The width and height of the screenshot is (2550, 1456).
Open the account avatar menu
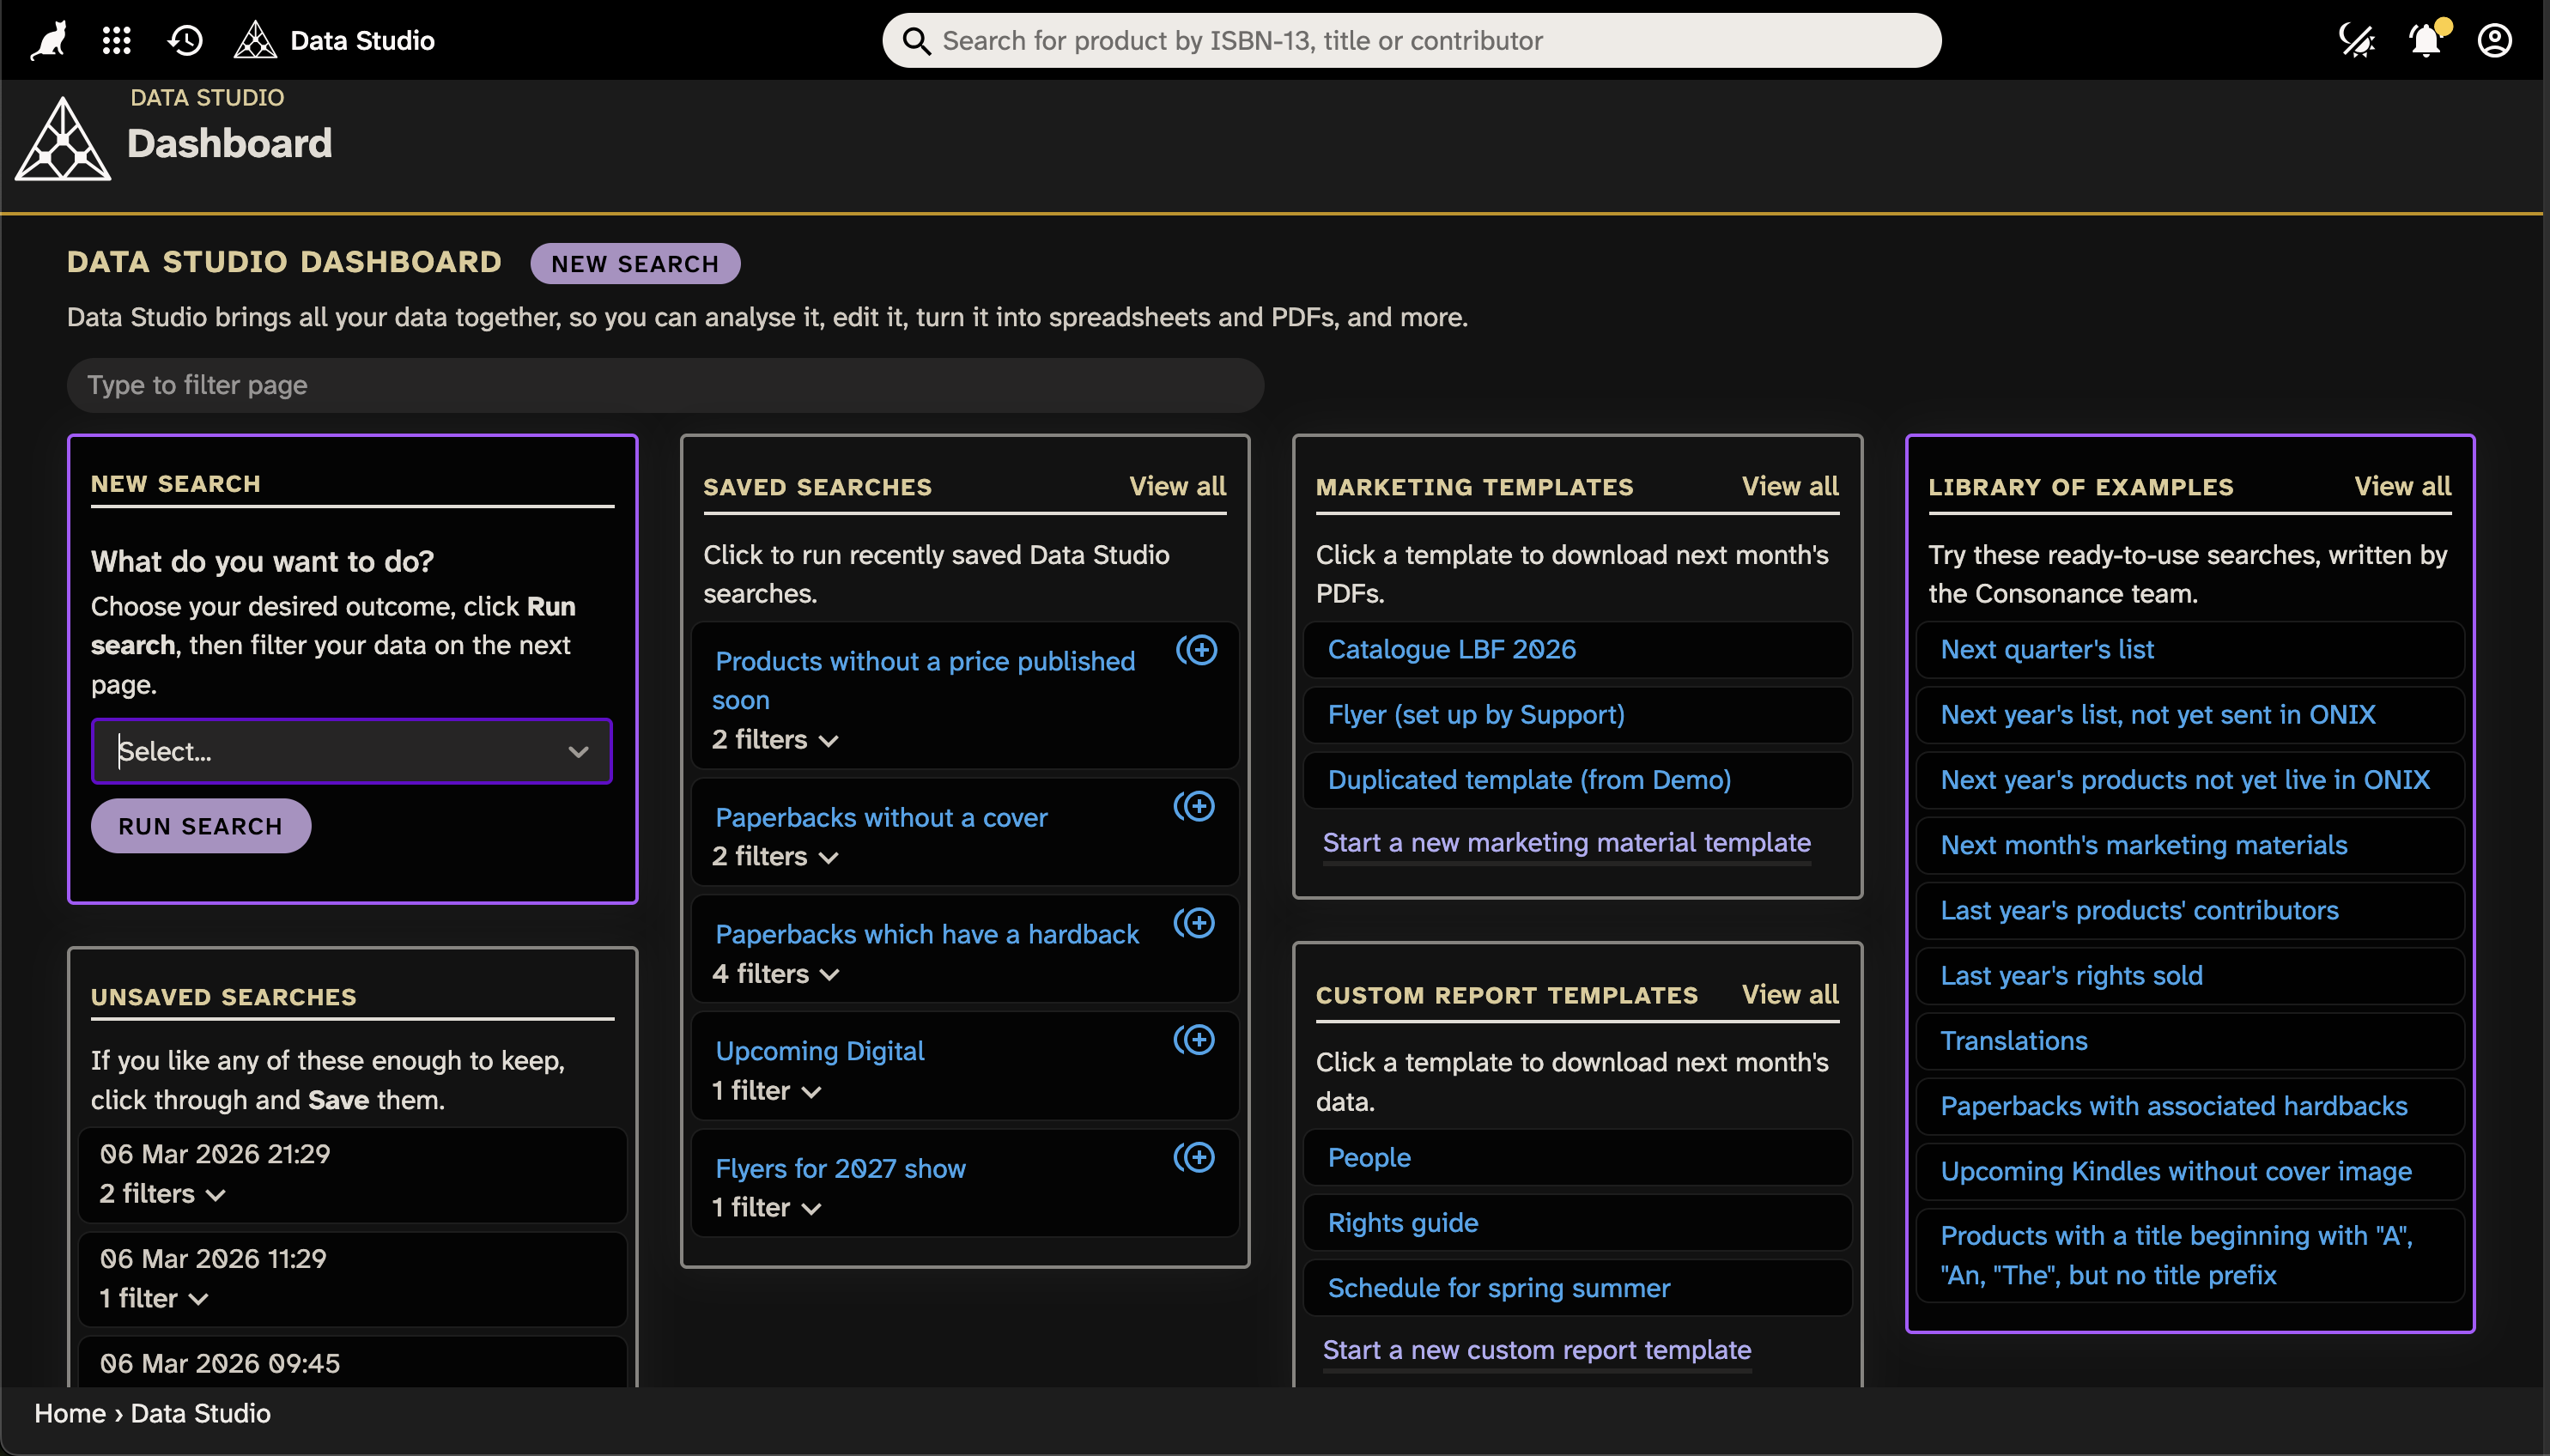(x=2494, y=40)
